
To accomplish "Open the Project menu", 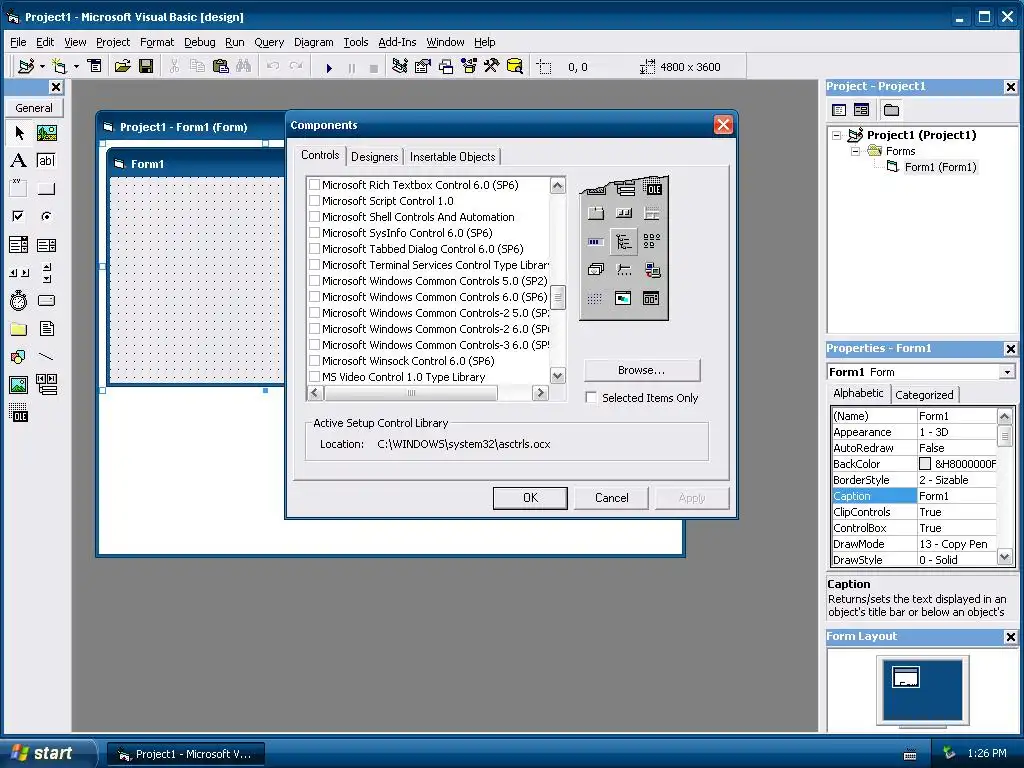I will point(113,42).
